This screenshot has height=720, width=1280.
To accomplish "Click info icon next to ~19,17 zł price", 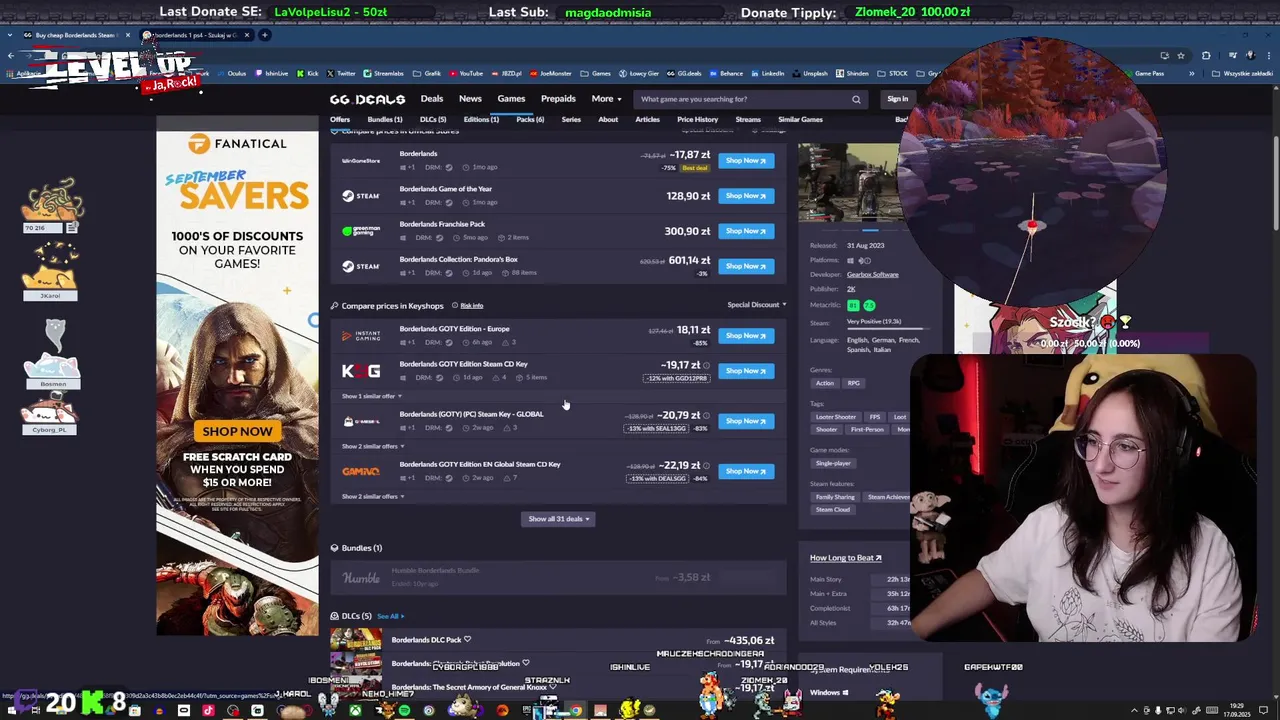I will [x=706, y=366].
